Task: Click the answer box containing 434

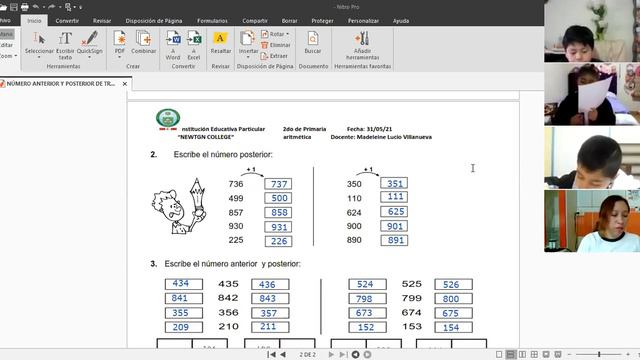Action: click(184, 284)
